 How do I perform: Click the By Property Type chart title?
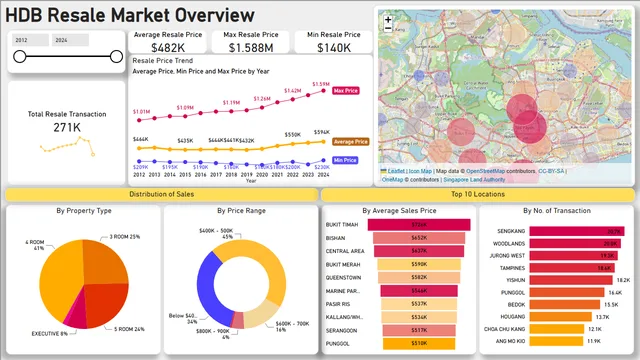(x=84, y=211)
